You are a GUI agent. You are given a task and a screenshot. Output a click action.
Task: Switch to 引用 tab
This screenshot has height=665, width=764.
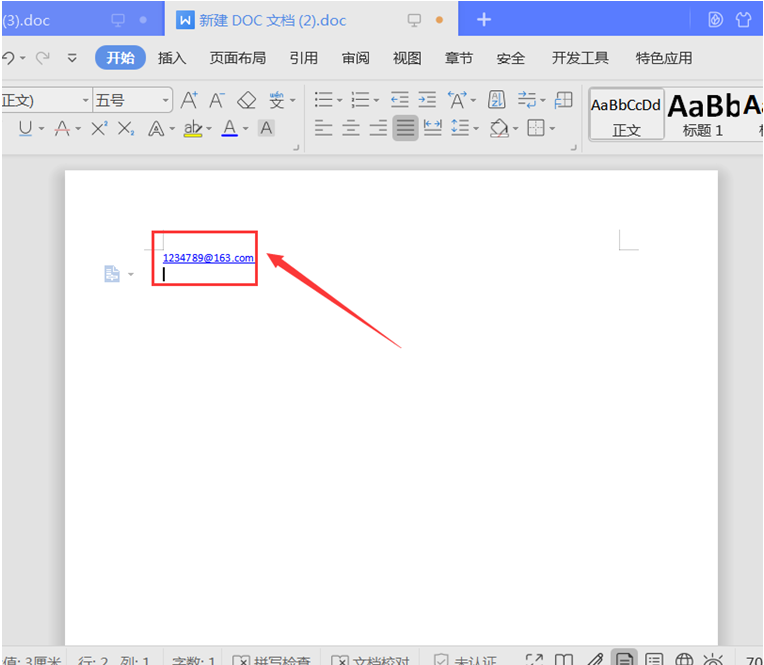(x=304, y=58)
